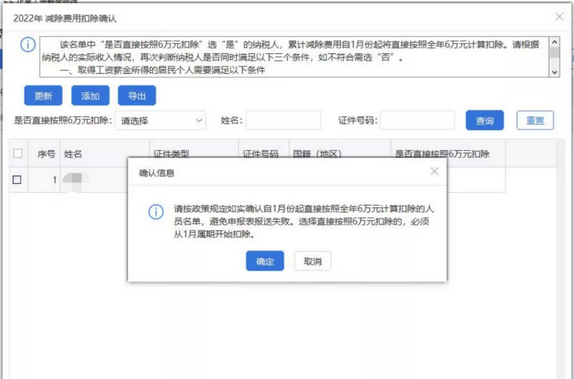
Task: Open the 是否直接按照6万元扣除 dropdown
Action: (160, 120)
